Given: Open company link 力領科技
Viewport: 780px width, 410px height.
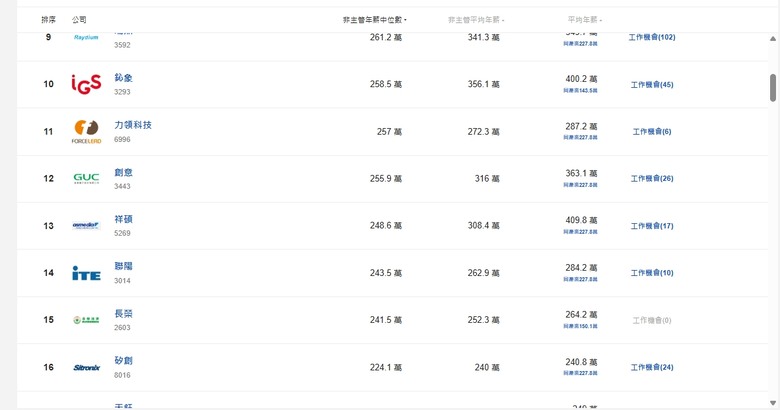Looking at the screenshot, I should pos(133,125).
